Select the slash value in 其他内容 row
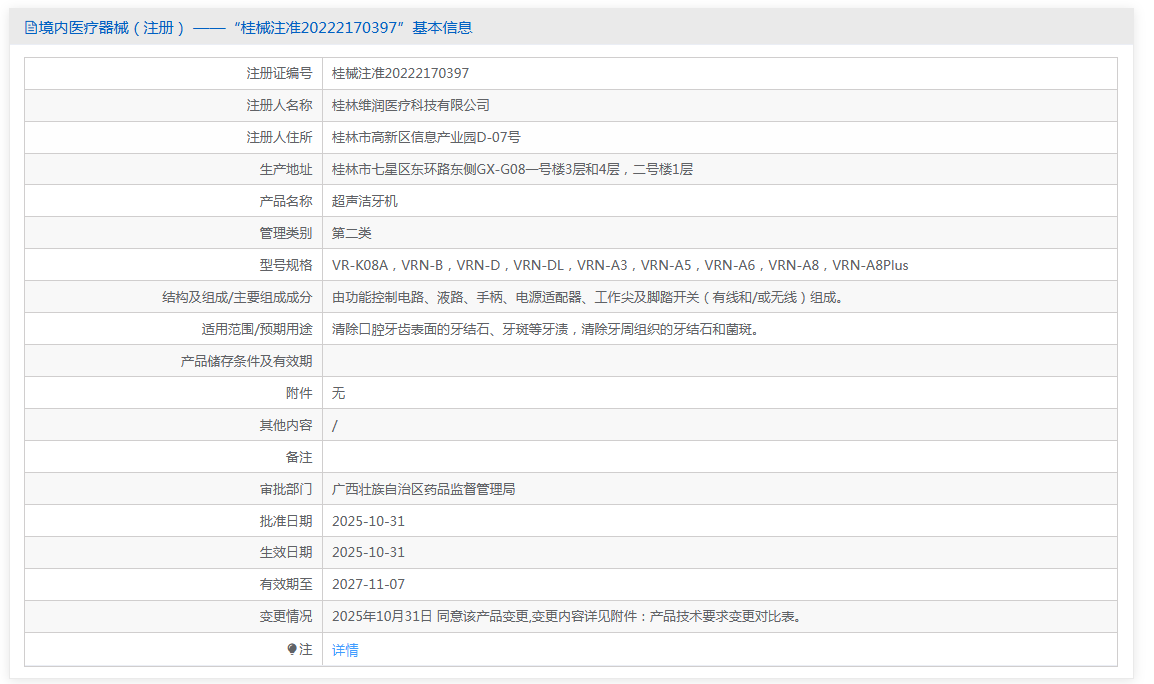Image resolution: width=1154 pixels, height=684 pixels. tap(335, 426)
